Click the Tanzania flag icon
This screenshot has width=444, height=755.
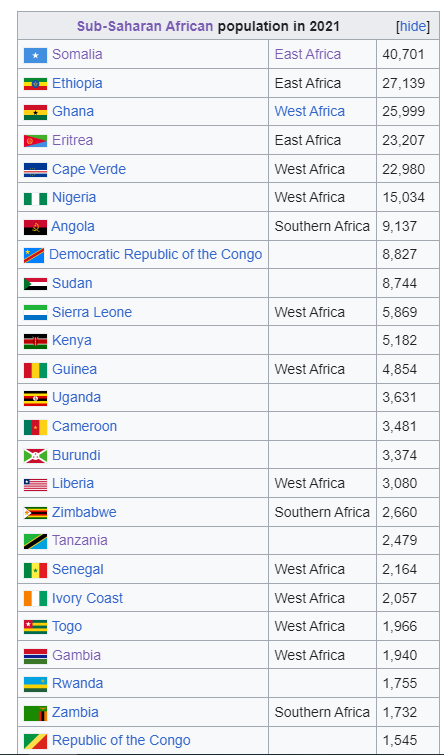(x=36, y=541)
